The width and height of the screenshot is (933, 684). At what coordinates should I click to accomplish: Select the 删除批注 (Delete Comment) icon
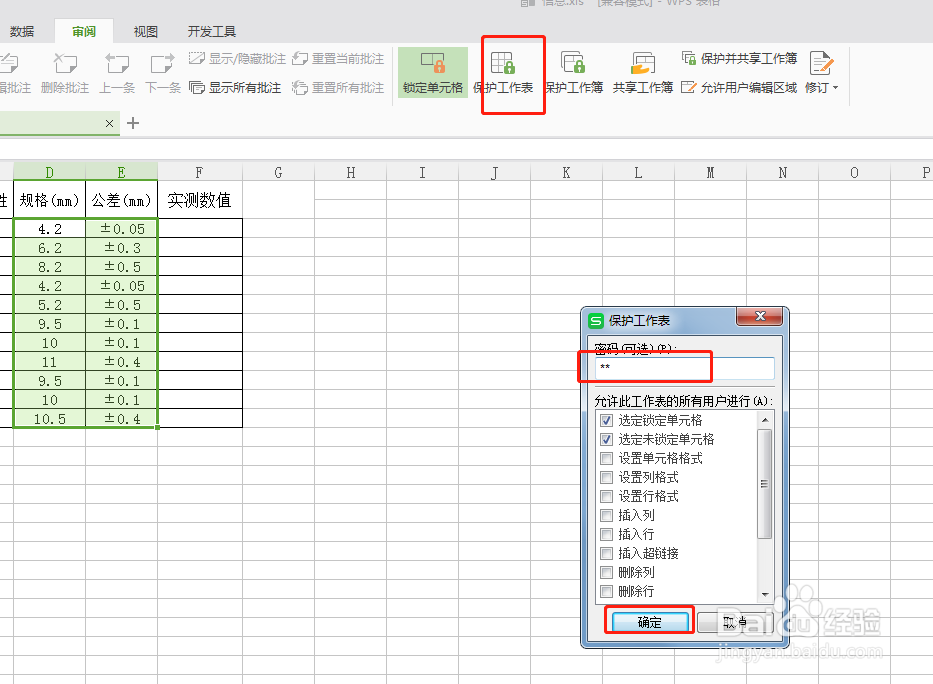click(x=66, y=73)
